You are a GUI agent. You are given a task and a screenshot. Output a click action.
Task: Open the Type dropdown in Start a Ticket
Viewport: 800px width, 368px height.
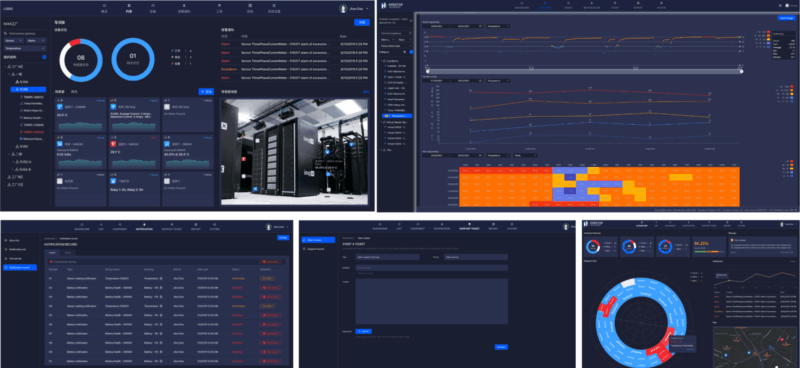point(387,257)
